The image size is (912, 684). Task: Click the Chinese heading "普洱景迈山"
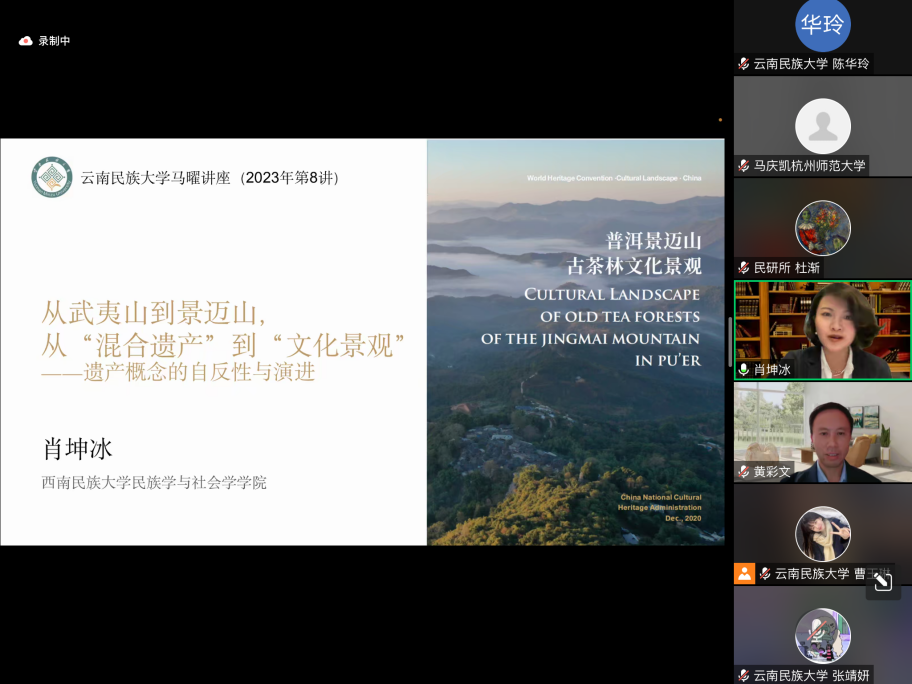pos(653,241)
